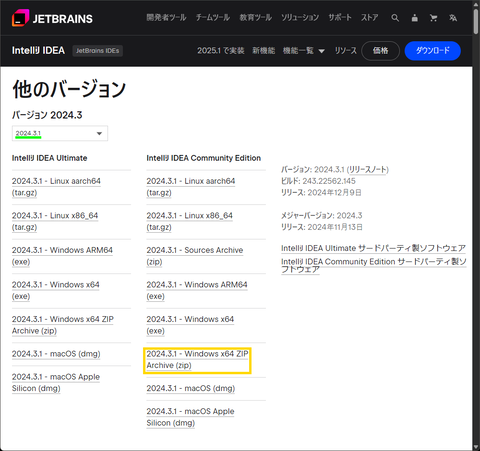Open IntelliJ IDEA Community Edition サードパーティ製ソフトウェア link

click(373, 265)
